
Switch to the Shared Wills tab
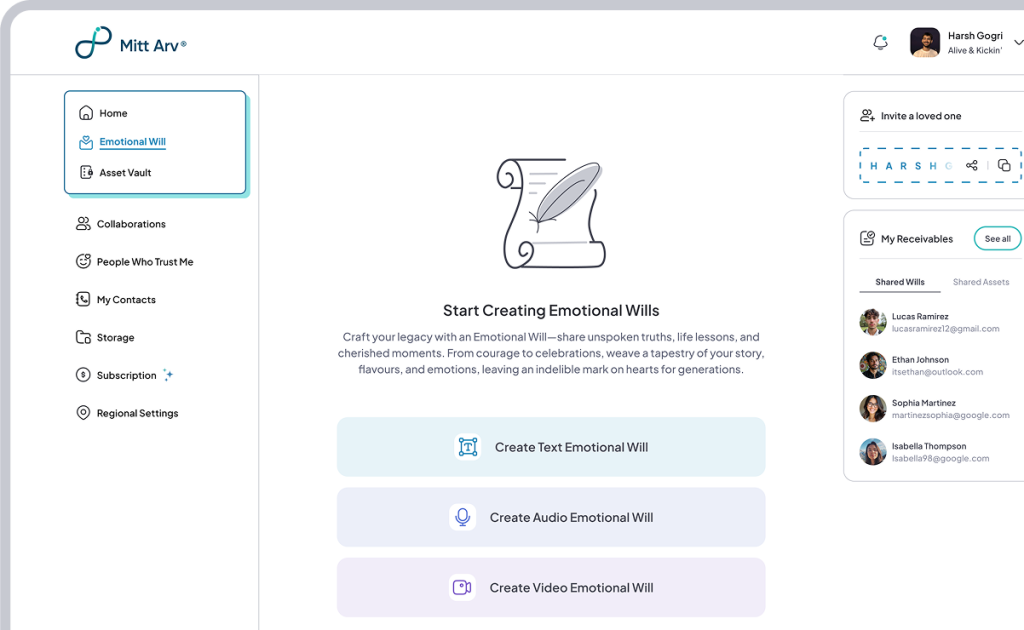(900, 282)
